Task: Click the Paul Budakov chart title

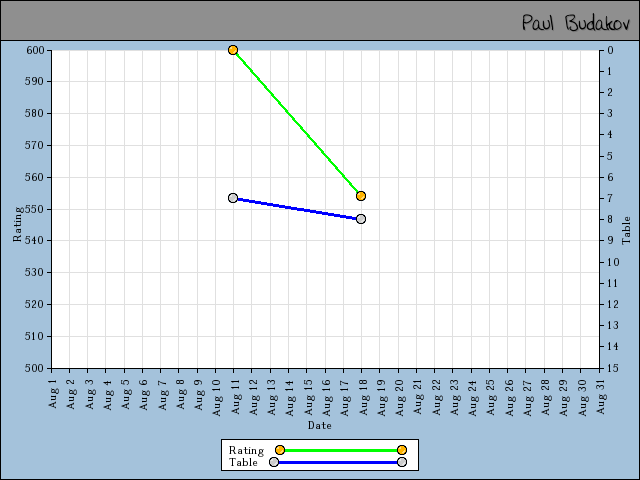Action: [x=574, y=22]
